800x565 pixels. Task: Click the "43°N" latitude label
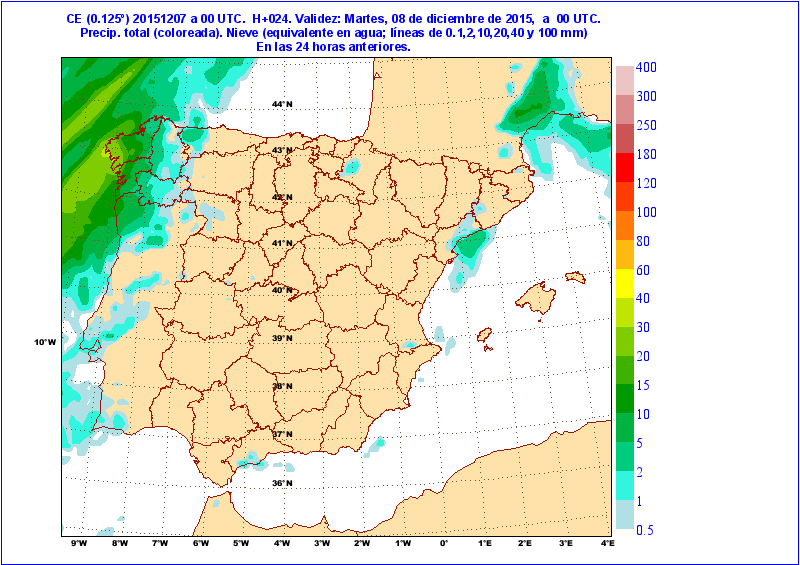click(282, 150)
